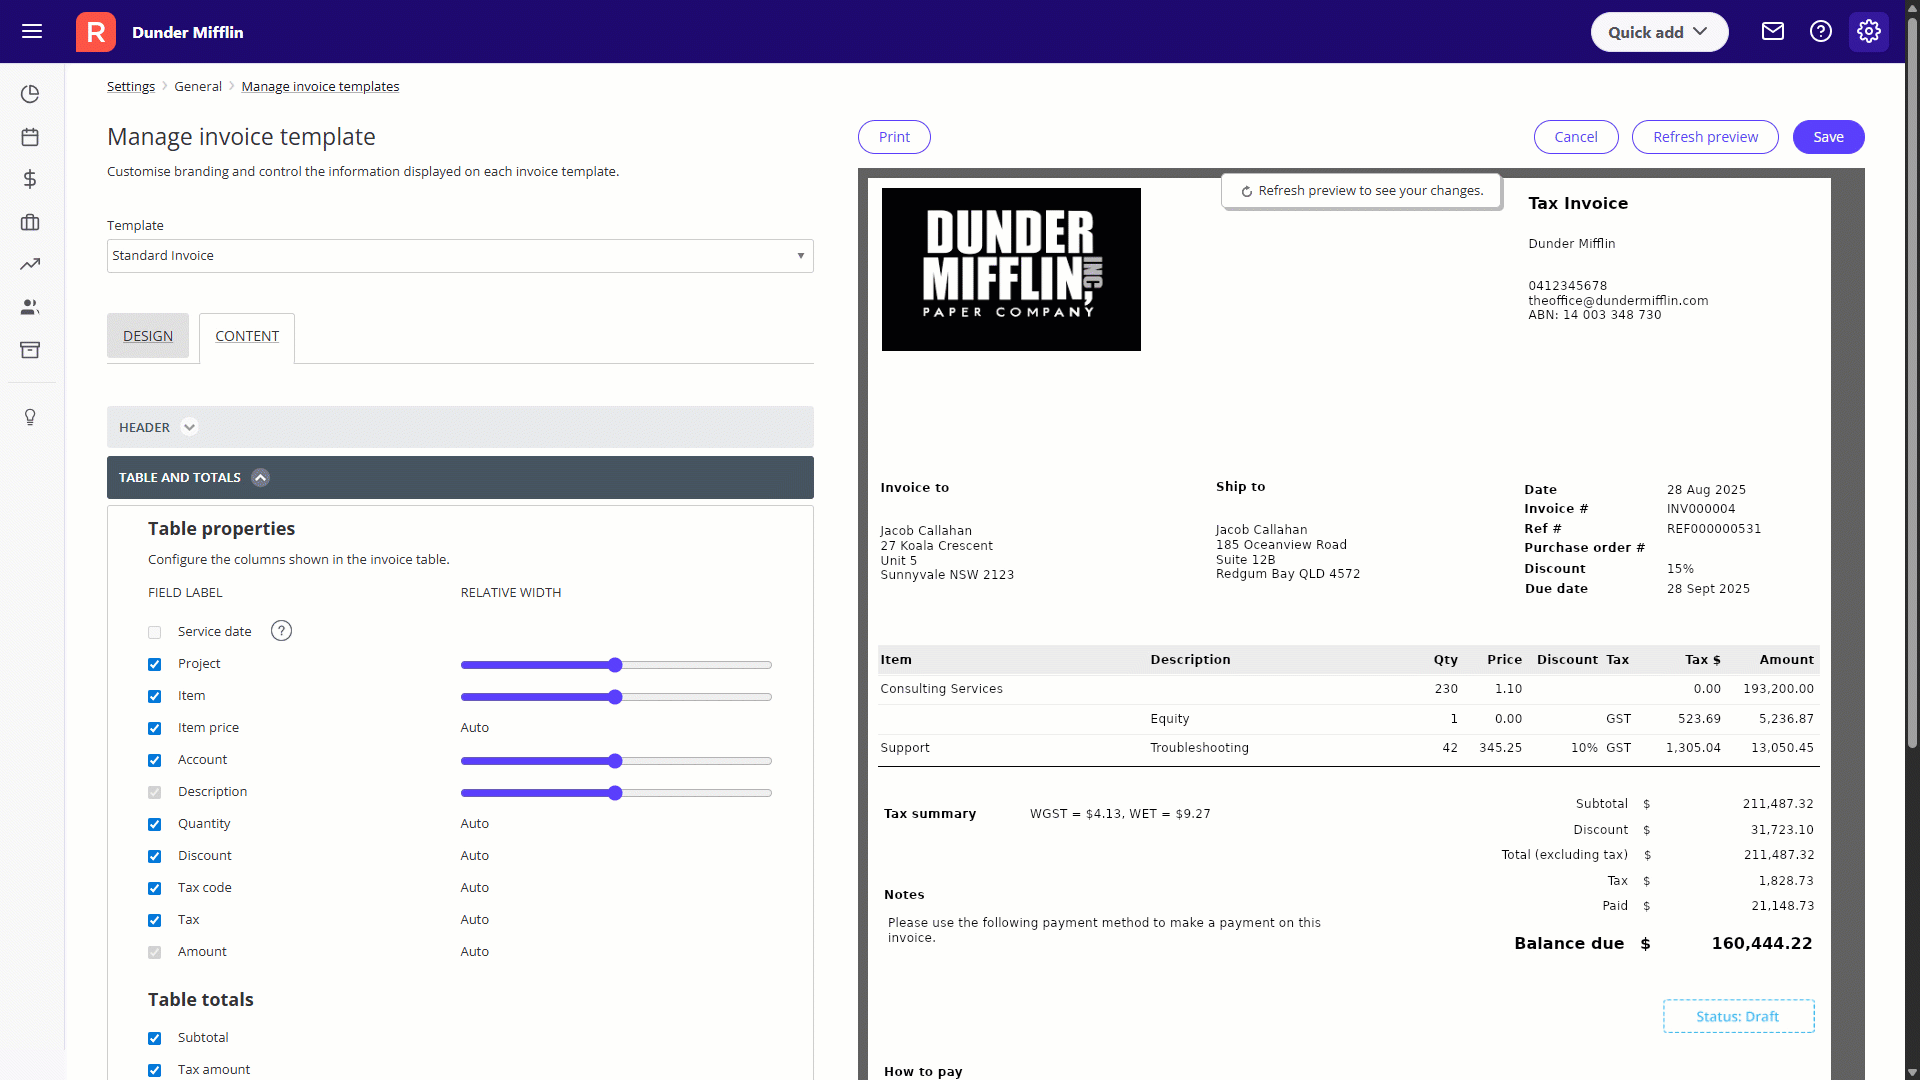Click the Troubleshooting description cell
Viewport: 1920px width, 1080px height.
1199,748
